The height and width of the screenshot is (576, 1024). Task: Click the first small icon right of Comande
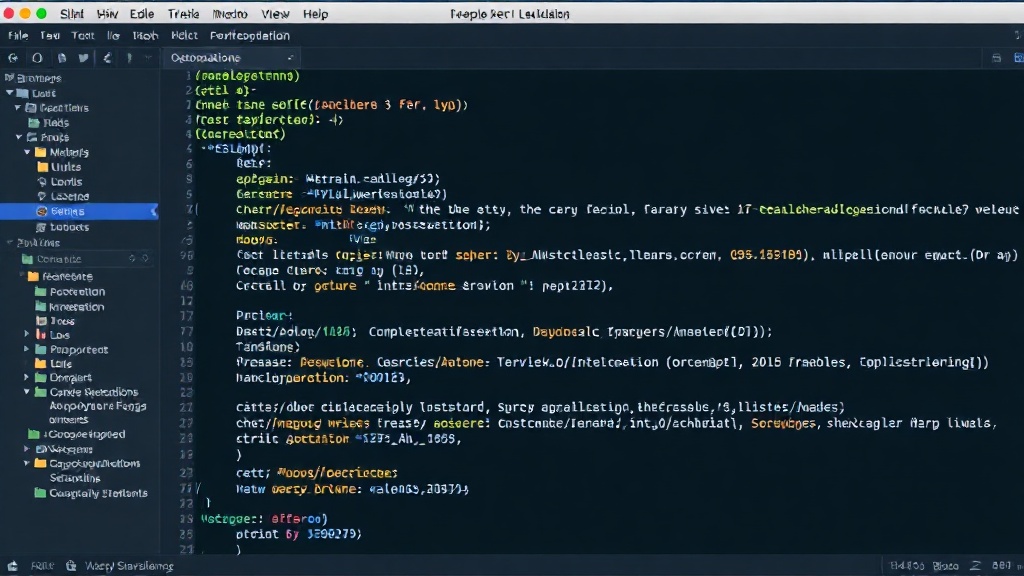point(132,259)
